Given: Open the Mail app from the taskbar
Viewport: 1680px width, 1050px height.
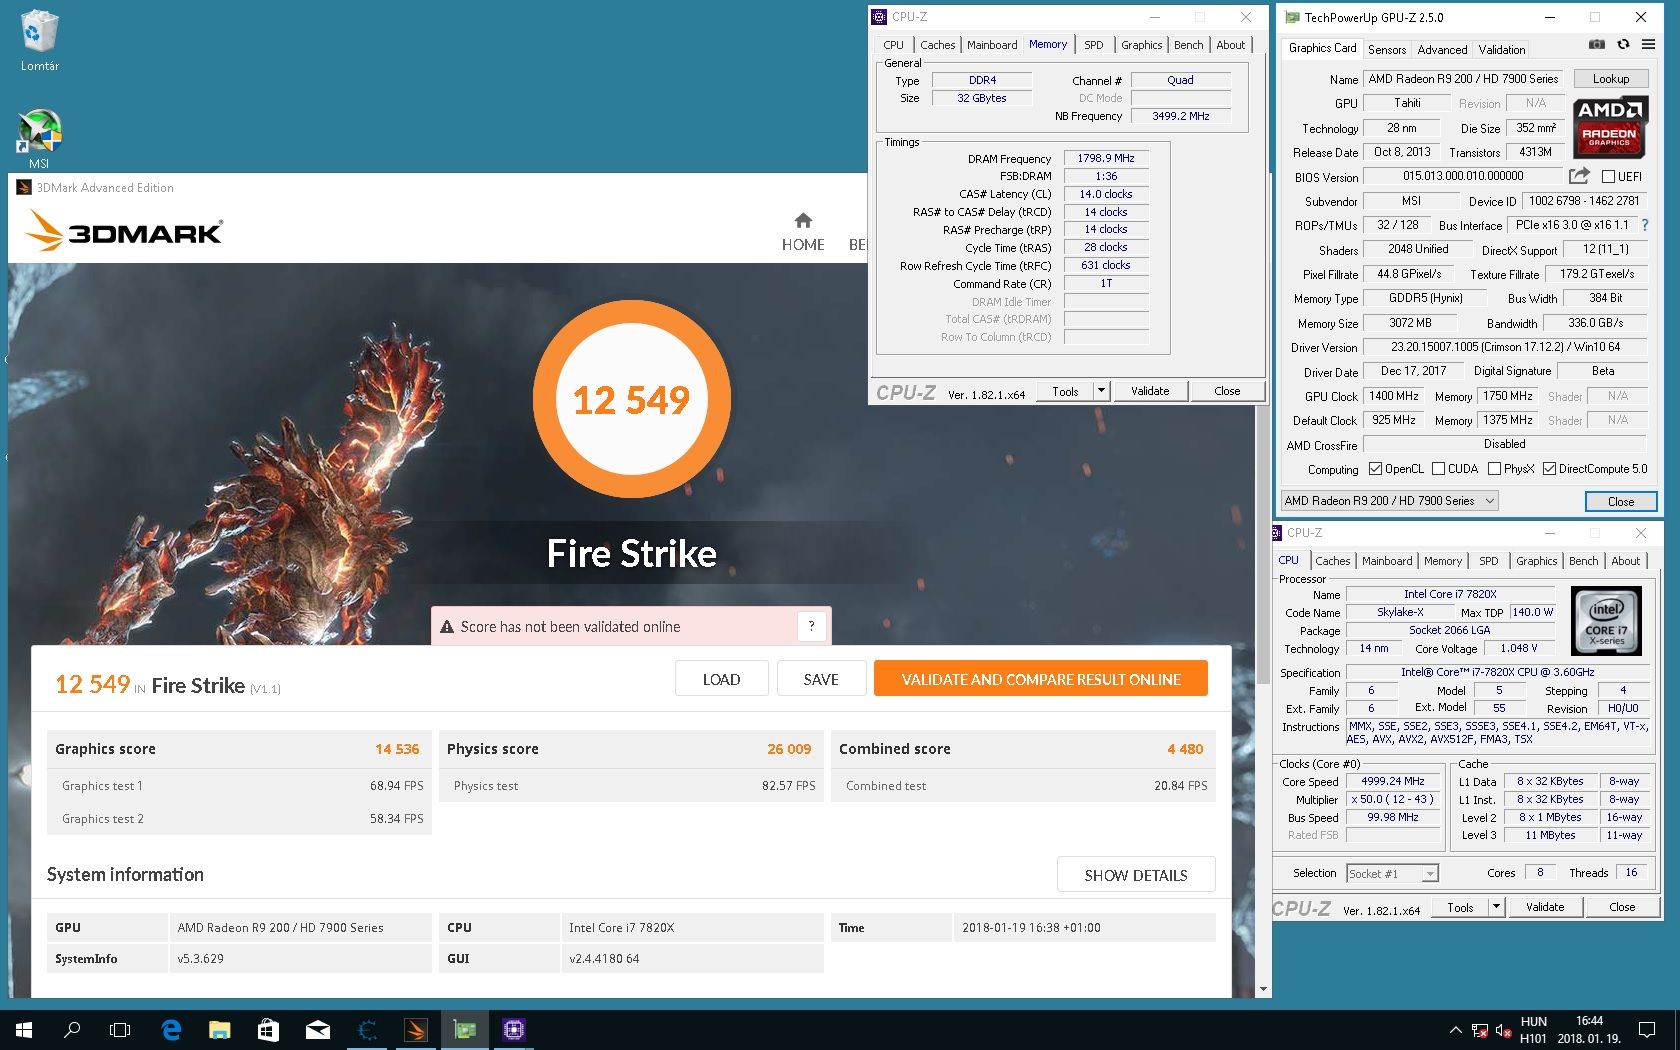Looking at the screenshot, I should pos(317,1029).
